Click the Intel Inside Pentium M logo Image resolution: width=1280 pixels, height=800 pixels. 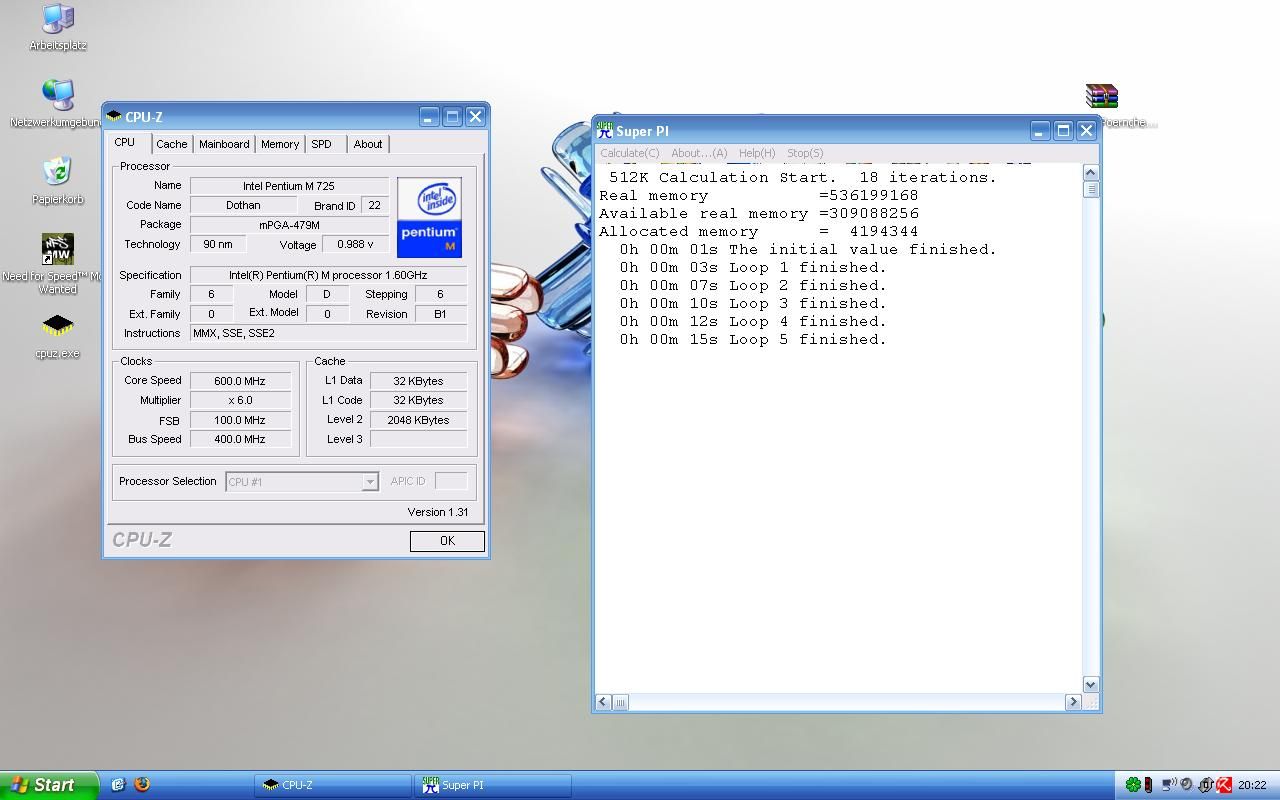[x=429, y=218]
